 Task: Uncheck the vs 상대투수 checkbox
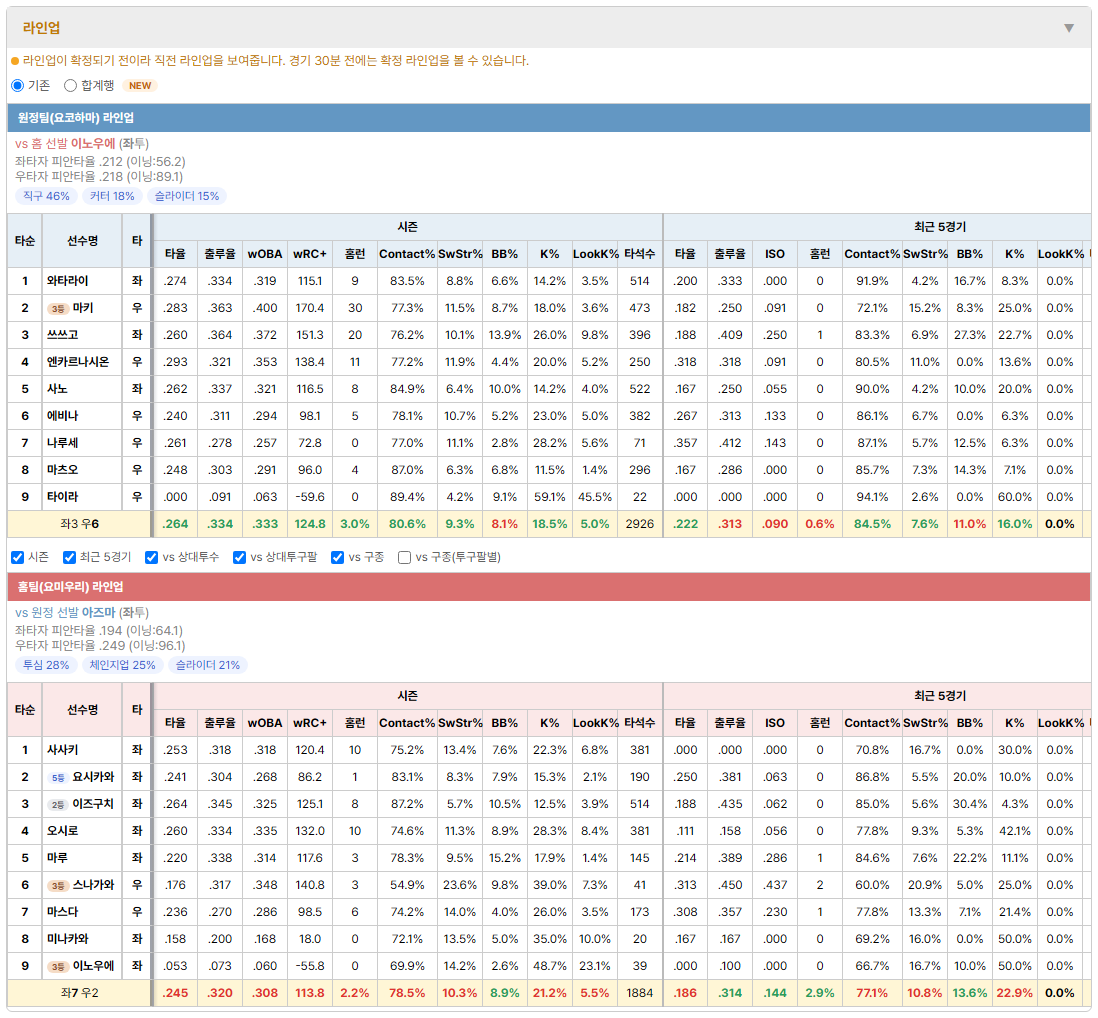151,557
